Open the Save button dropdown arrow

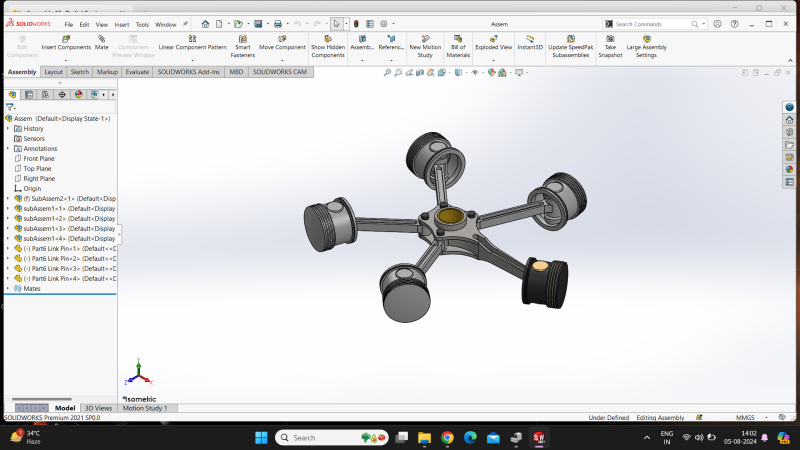267,24
